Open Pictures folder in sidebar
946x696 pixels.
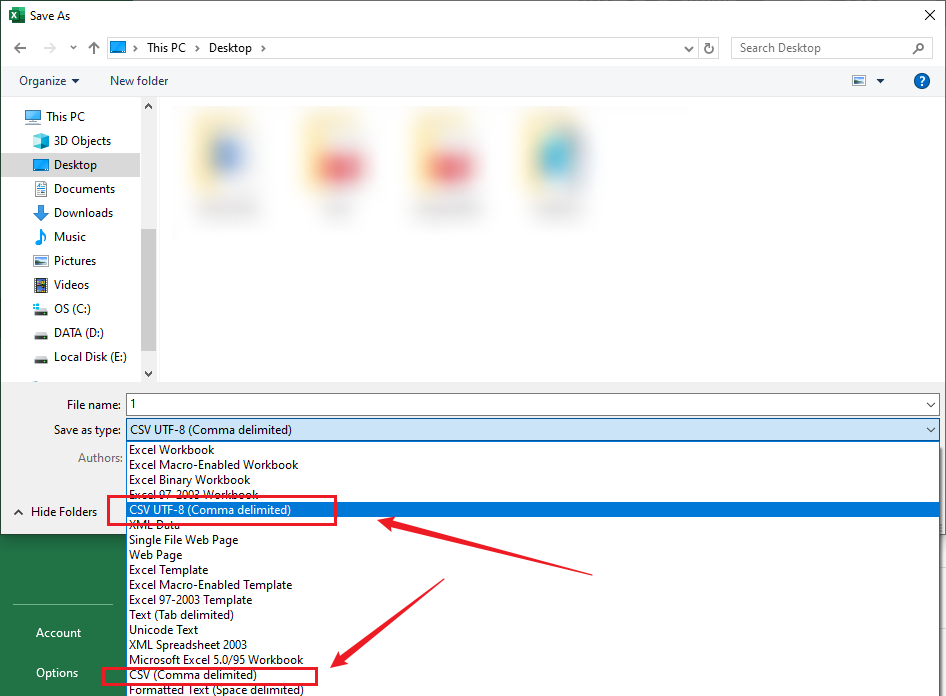pyautogui.click(x=75, y=261)
